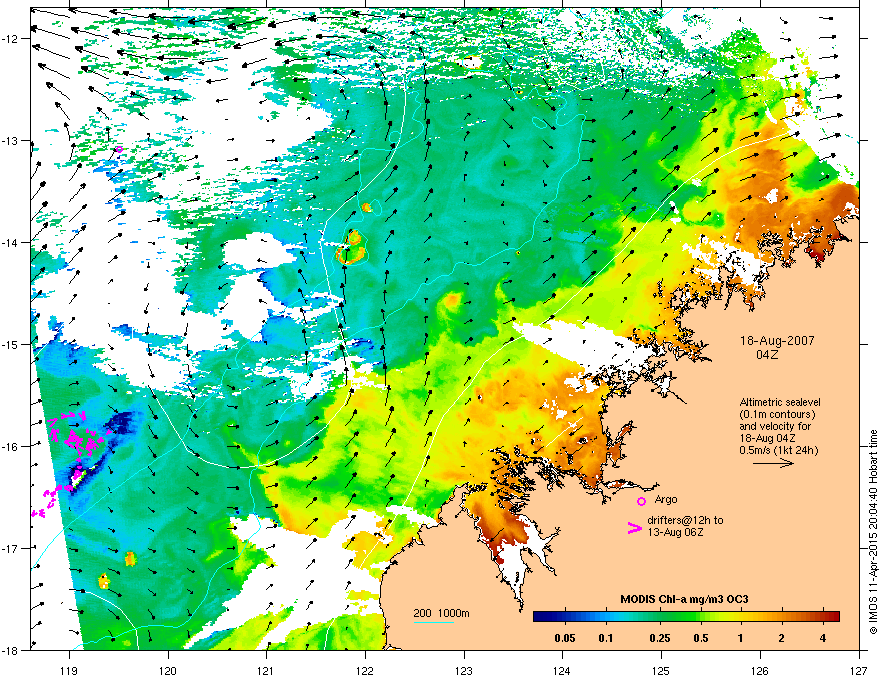Click the -14 latitude axis label

[10, 242]
